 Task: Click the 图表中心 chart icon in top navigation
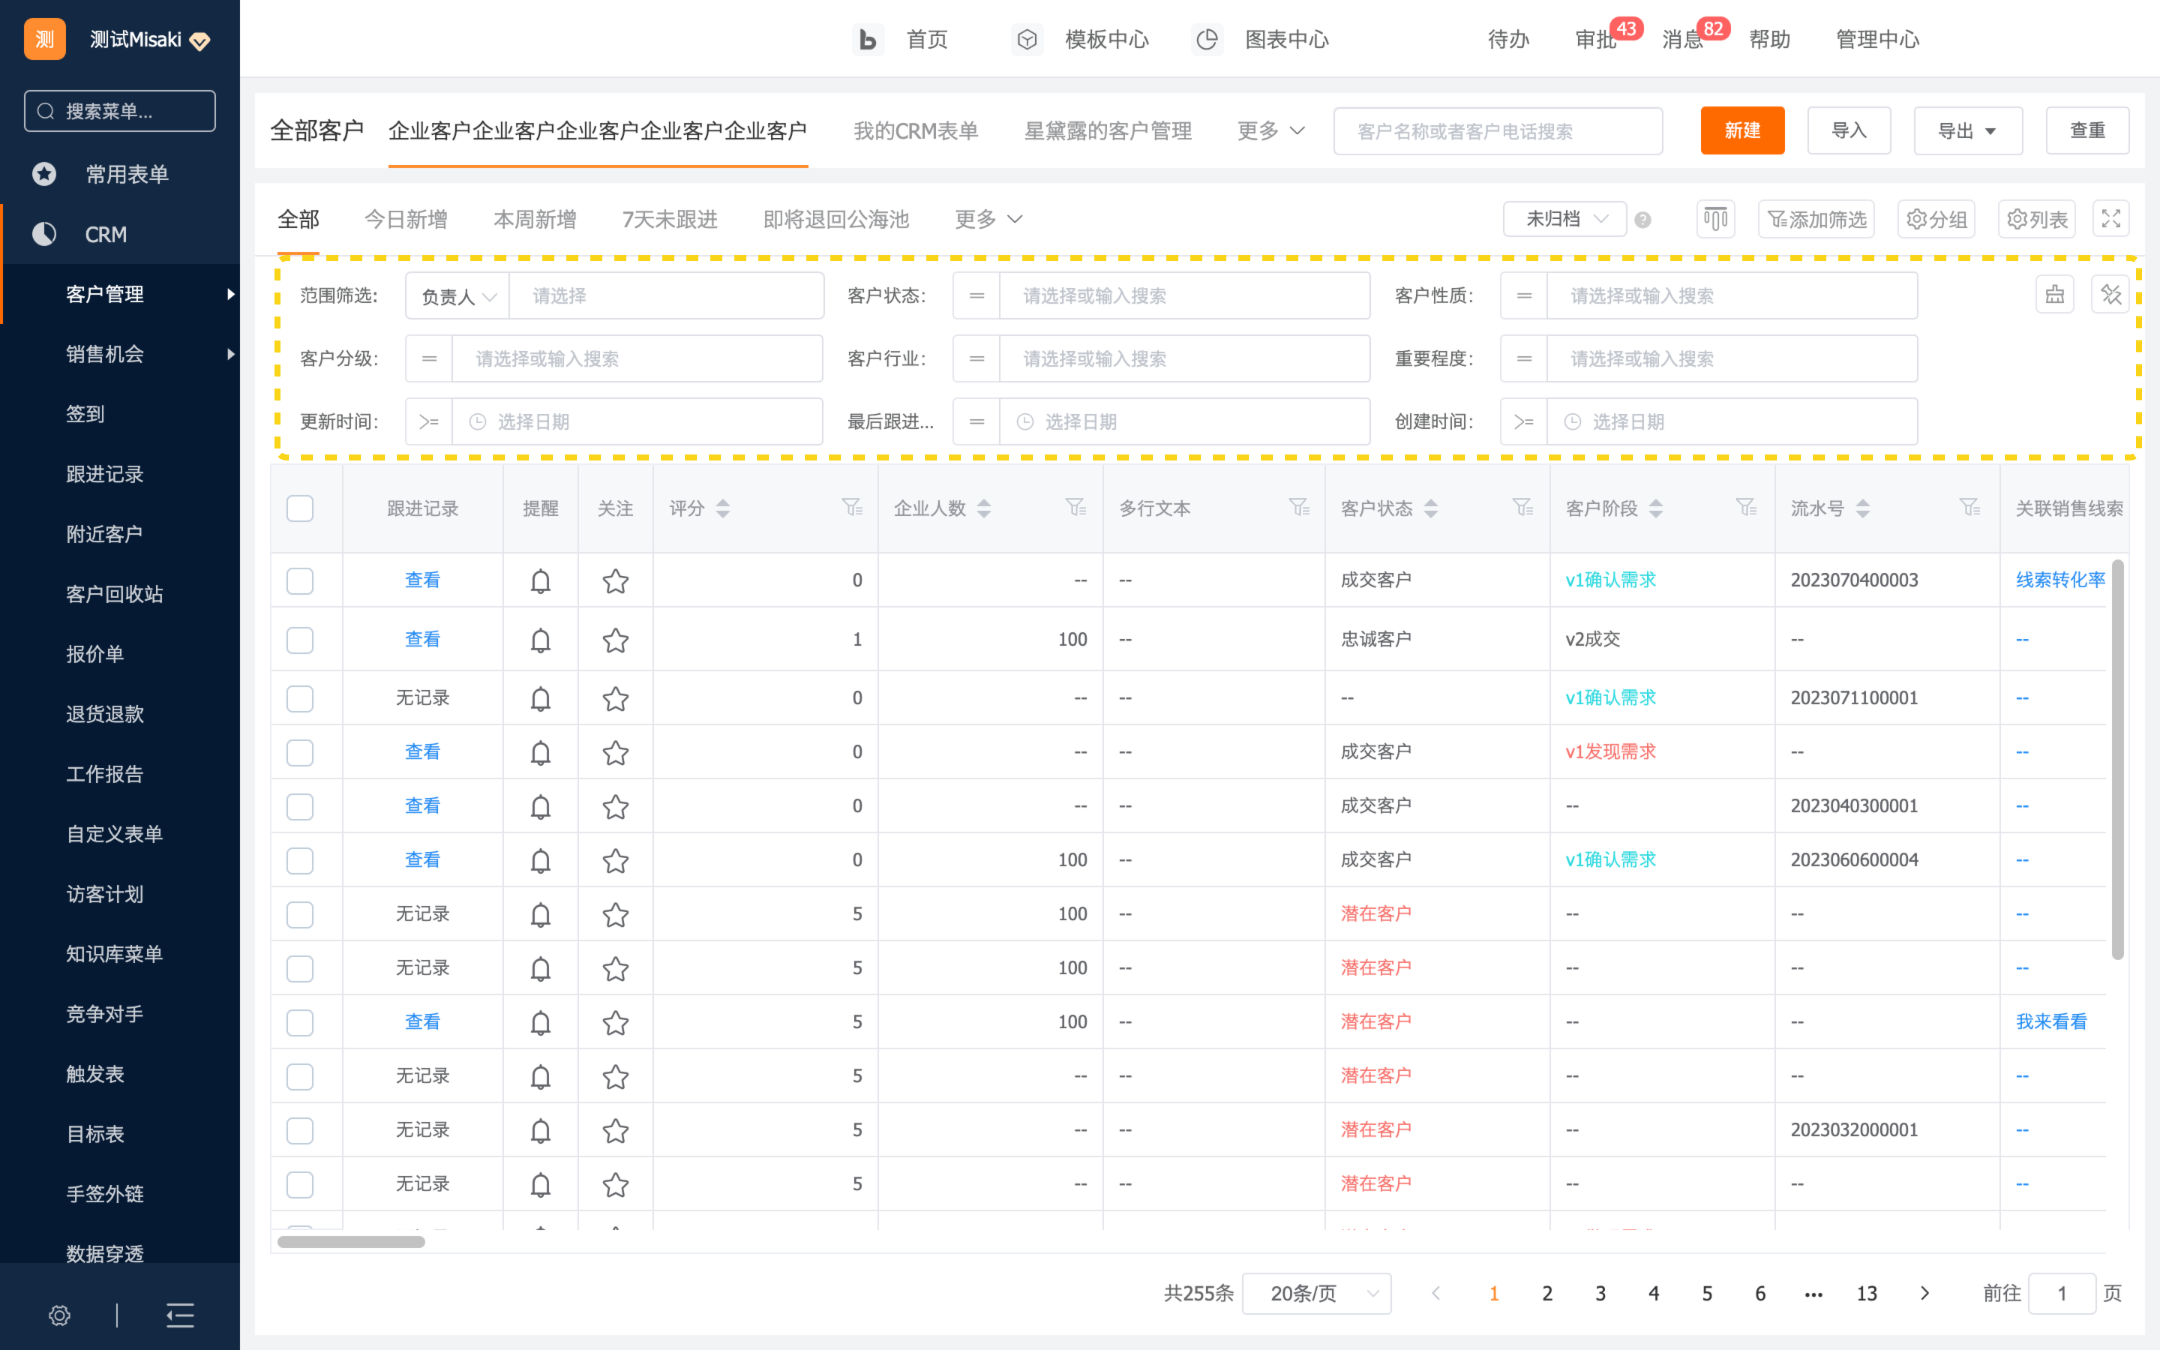(1207, 39)
